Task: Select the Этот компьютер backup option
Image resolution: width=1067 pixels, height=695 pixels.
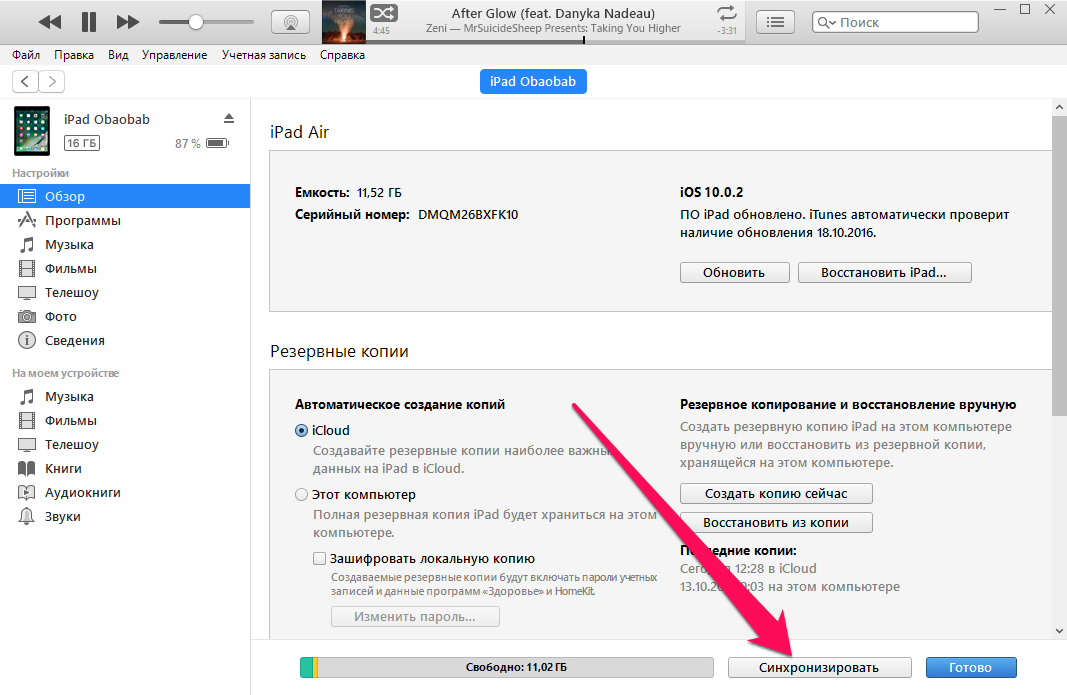Action: [x=302, y=494]
